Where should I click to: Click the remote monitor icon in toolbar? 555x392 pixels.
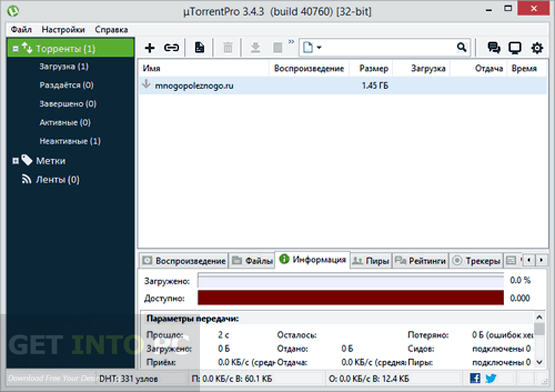[515, 48]
